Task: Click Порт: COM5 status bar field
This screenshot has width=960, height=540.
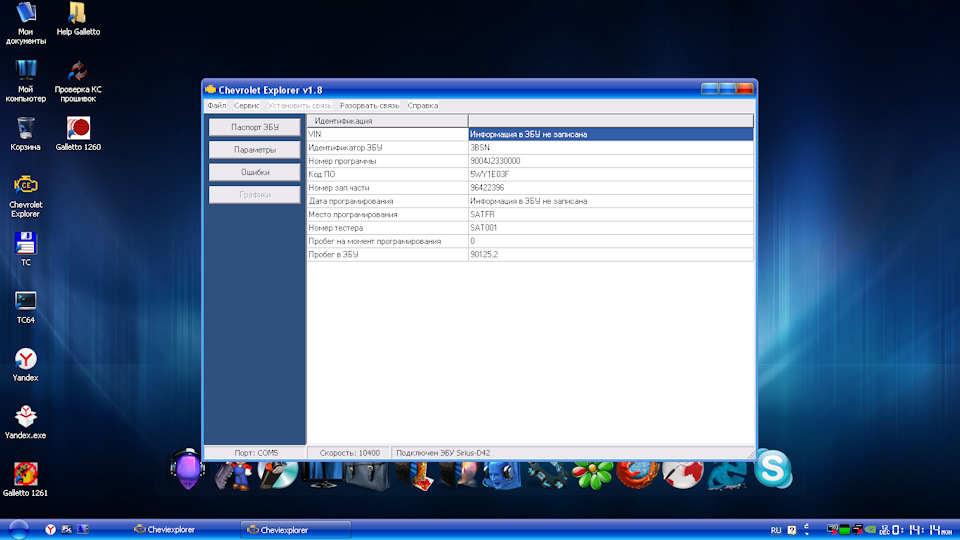Action: pos(255,453)
